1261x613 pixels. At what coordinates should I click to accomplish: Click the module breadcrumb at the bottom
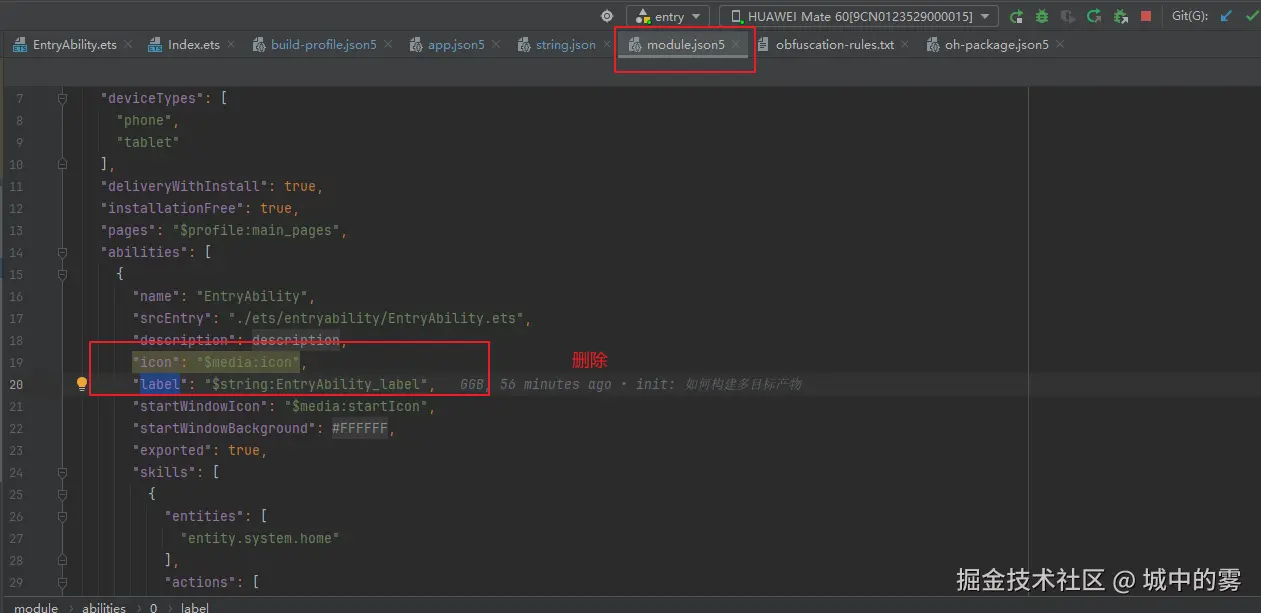36,607
